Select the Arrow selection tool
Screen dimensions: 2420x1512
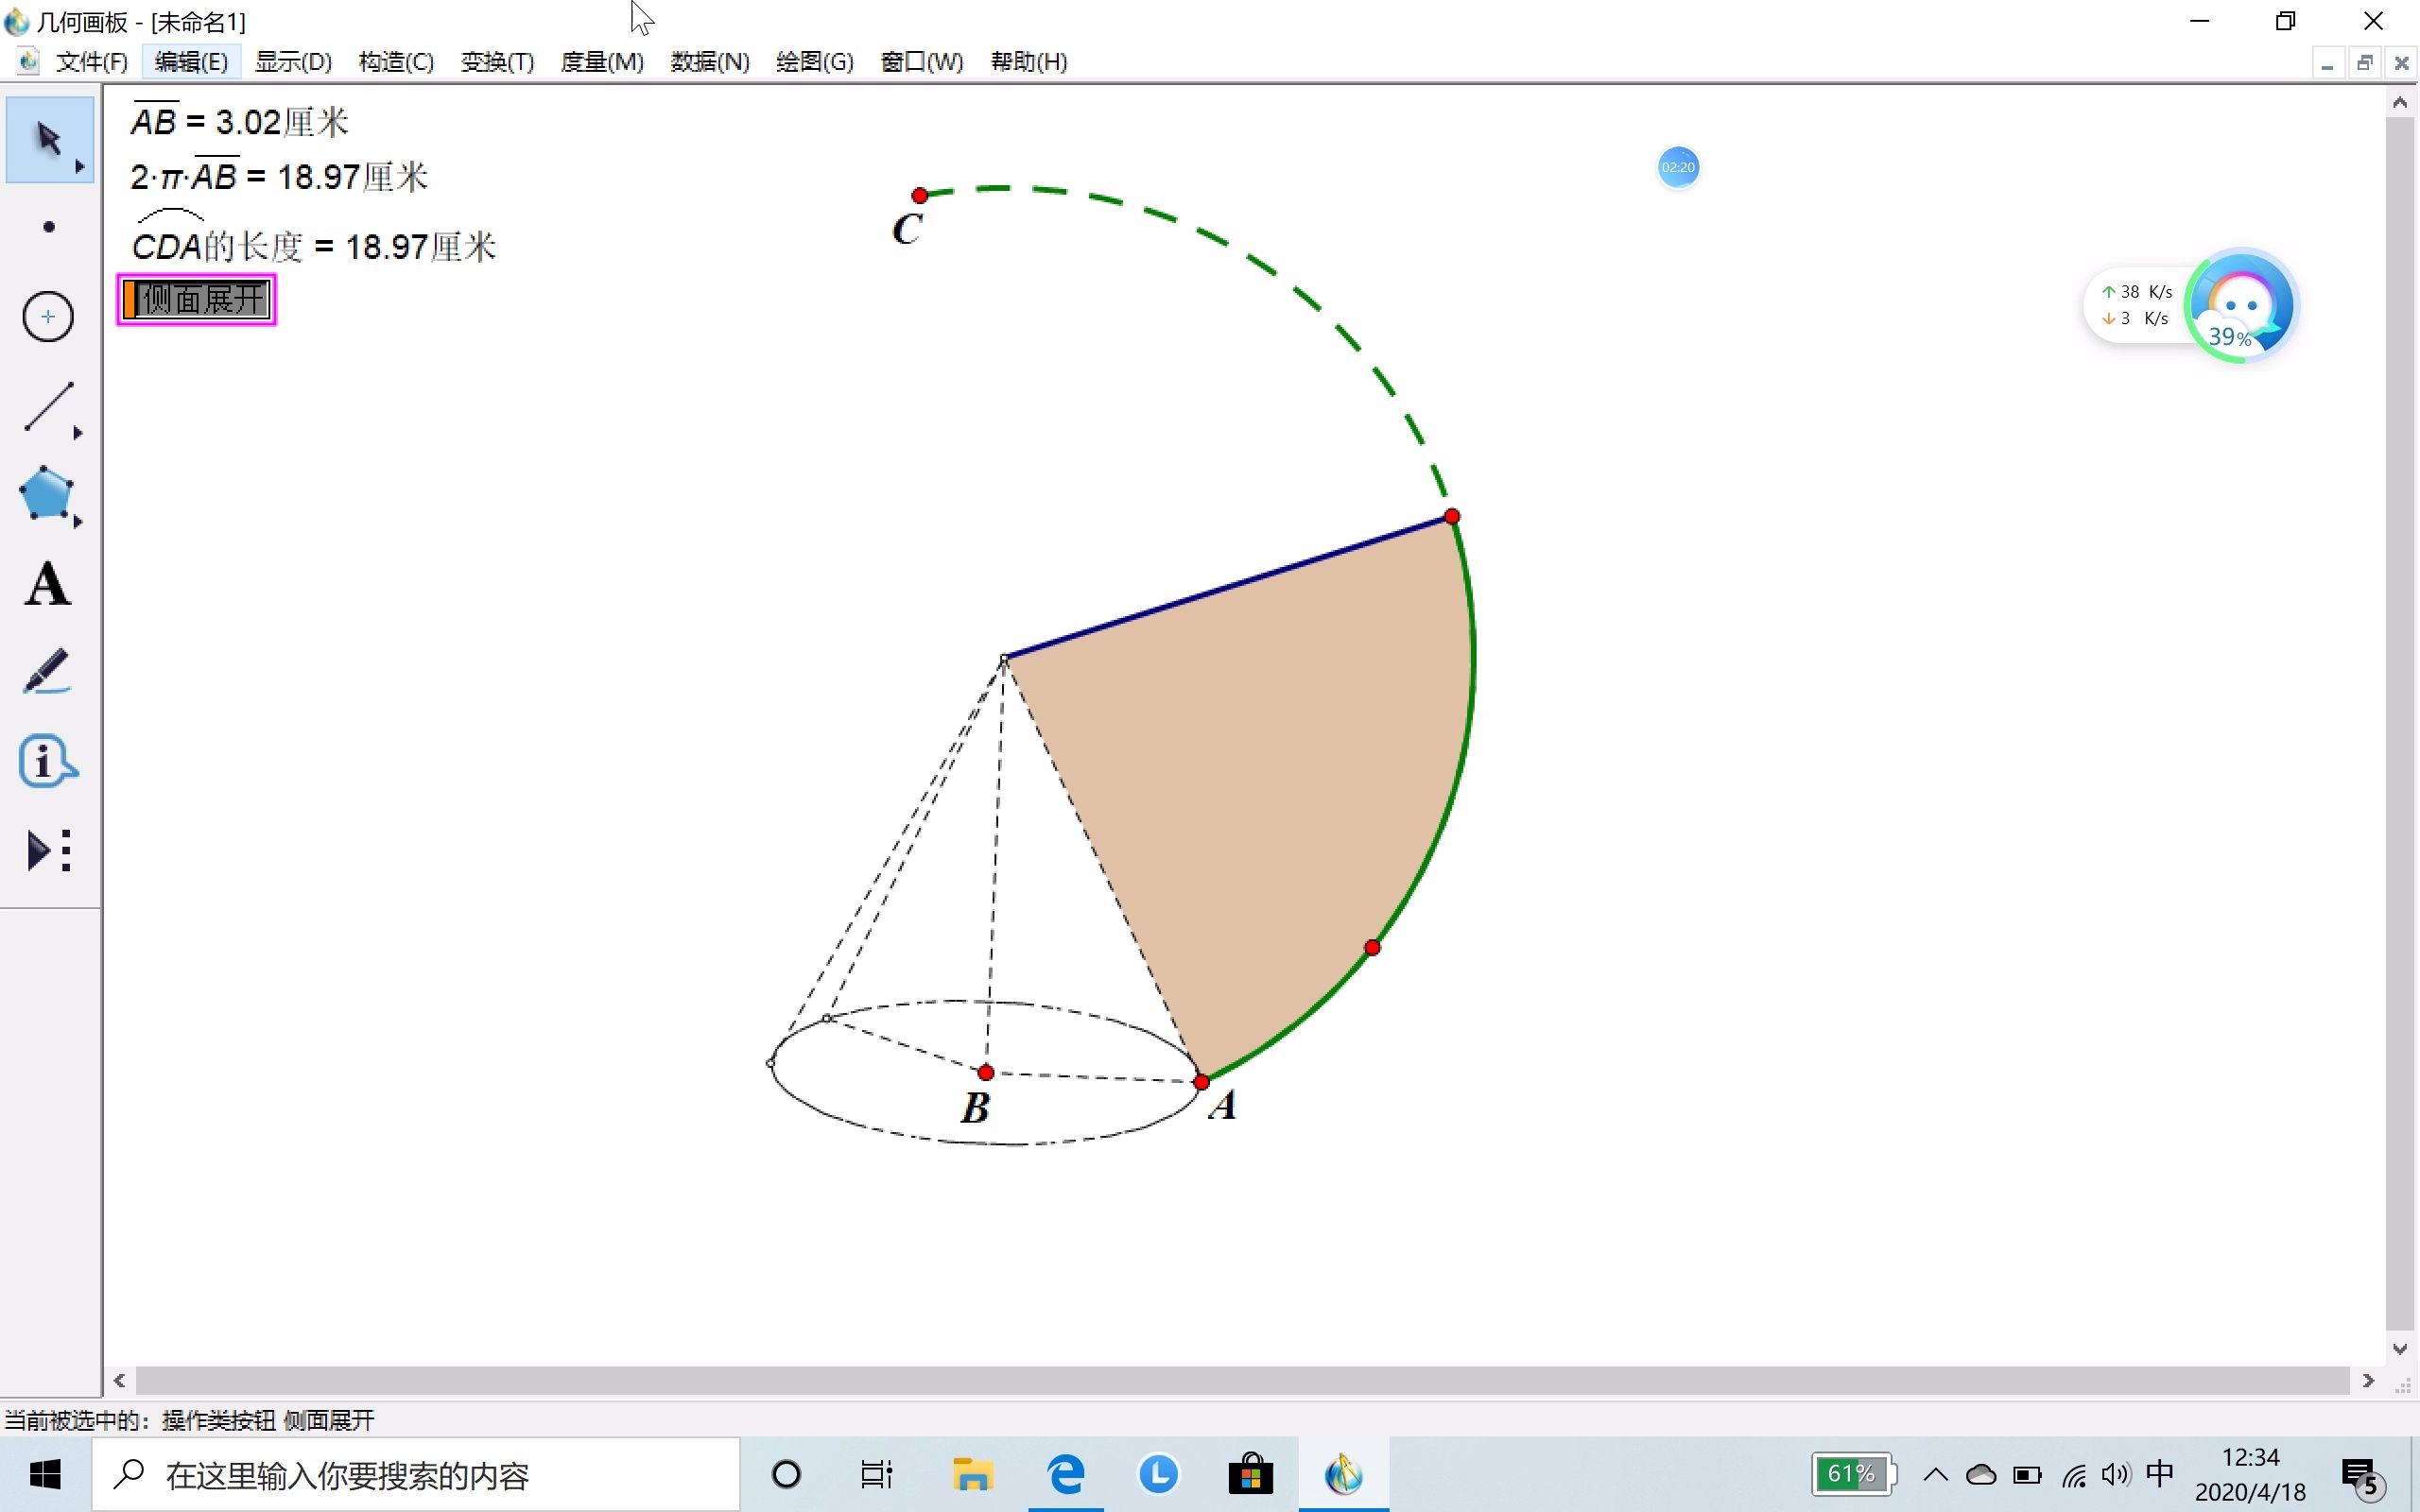tap(47, 139)
